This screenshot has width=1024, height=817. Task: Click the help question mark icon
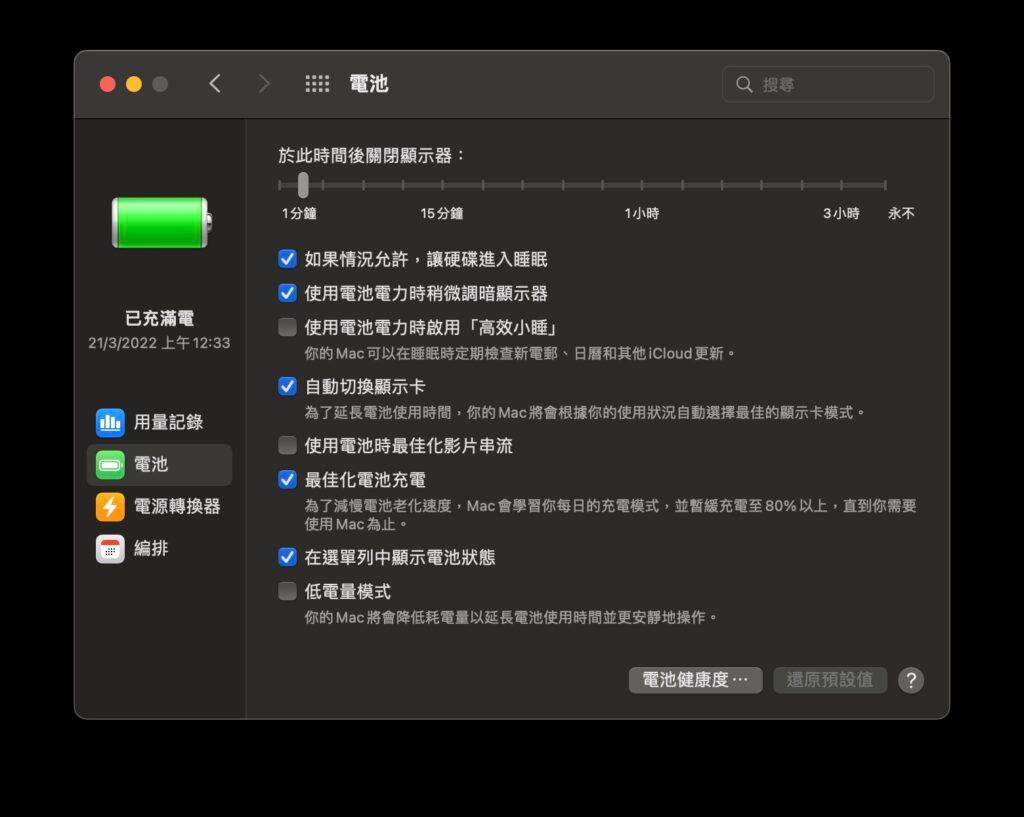(x=911, y=680)
